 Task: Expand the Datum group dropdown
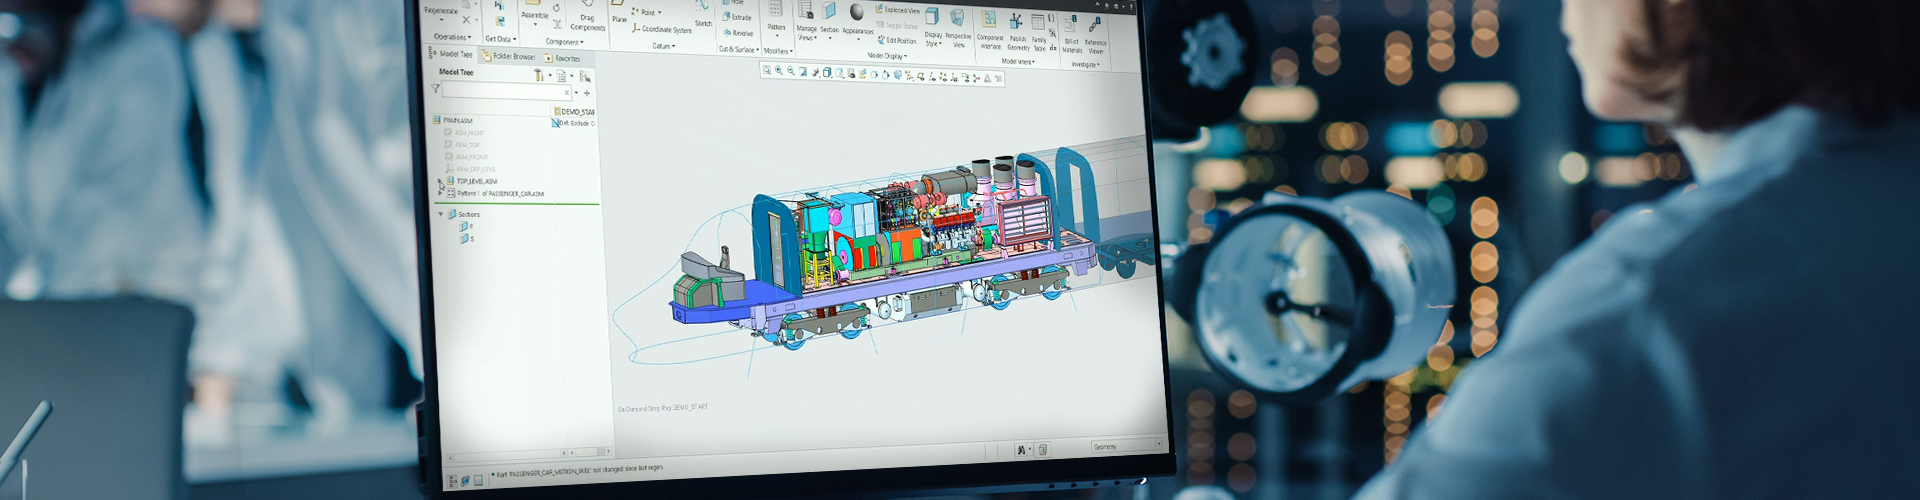pos(663,46)
